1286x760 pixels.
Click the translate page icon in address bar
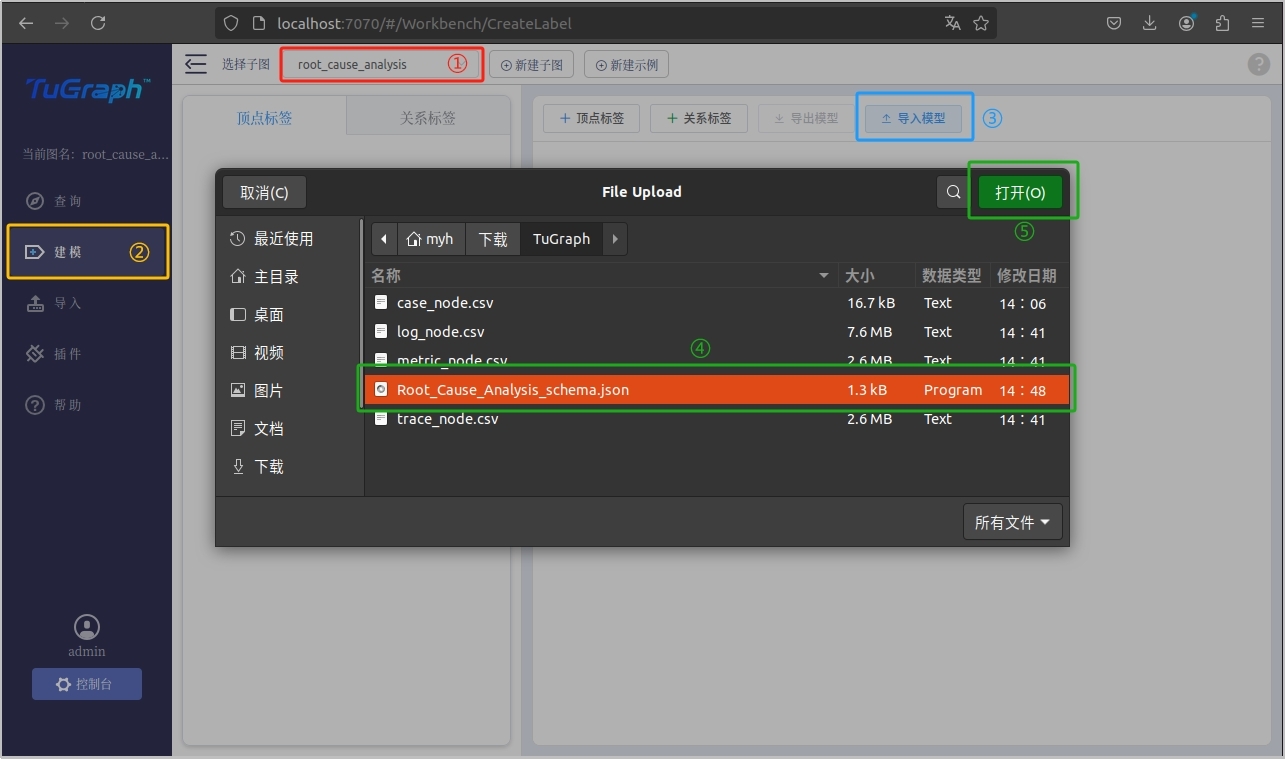click(952, 23)
